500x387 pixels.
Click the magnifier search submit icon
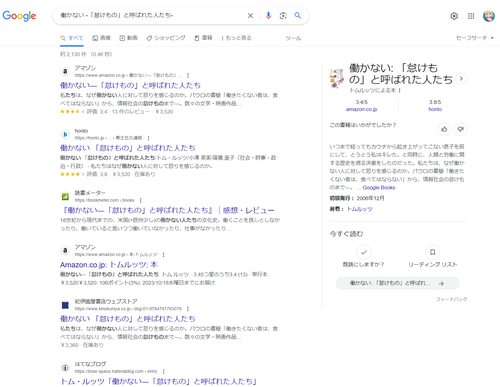click(298, 15)
